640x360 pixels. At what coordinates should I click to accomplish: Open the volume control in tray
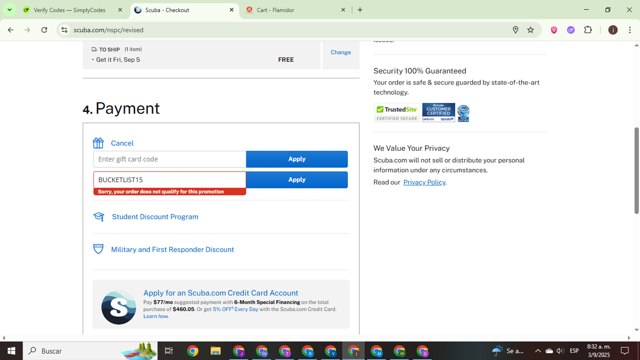click(x=560, y=351)
